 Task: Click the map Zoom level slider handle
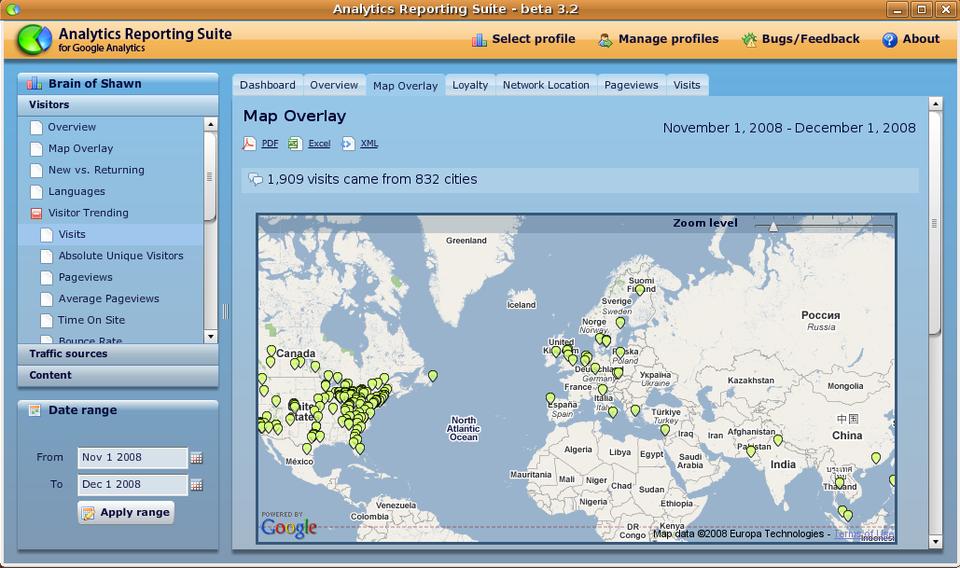tap(773, 227)
